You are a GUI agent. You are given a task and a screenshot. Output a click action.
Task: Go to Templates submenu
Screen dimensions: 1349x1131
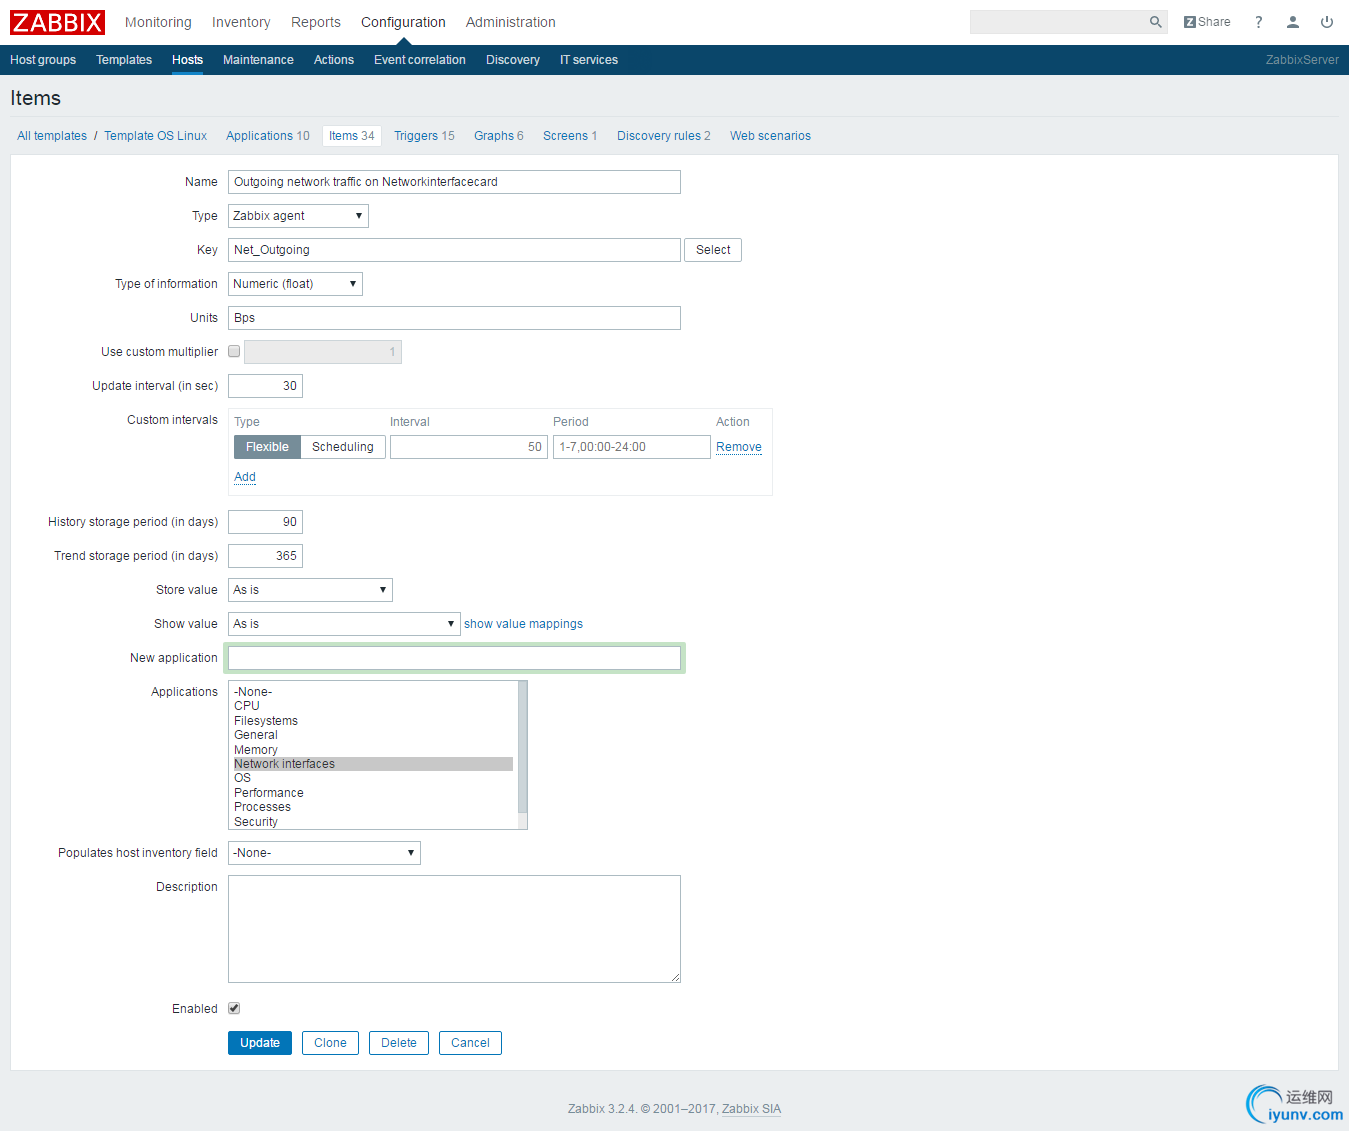coord(124,60)
